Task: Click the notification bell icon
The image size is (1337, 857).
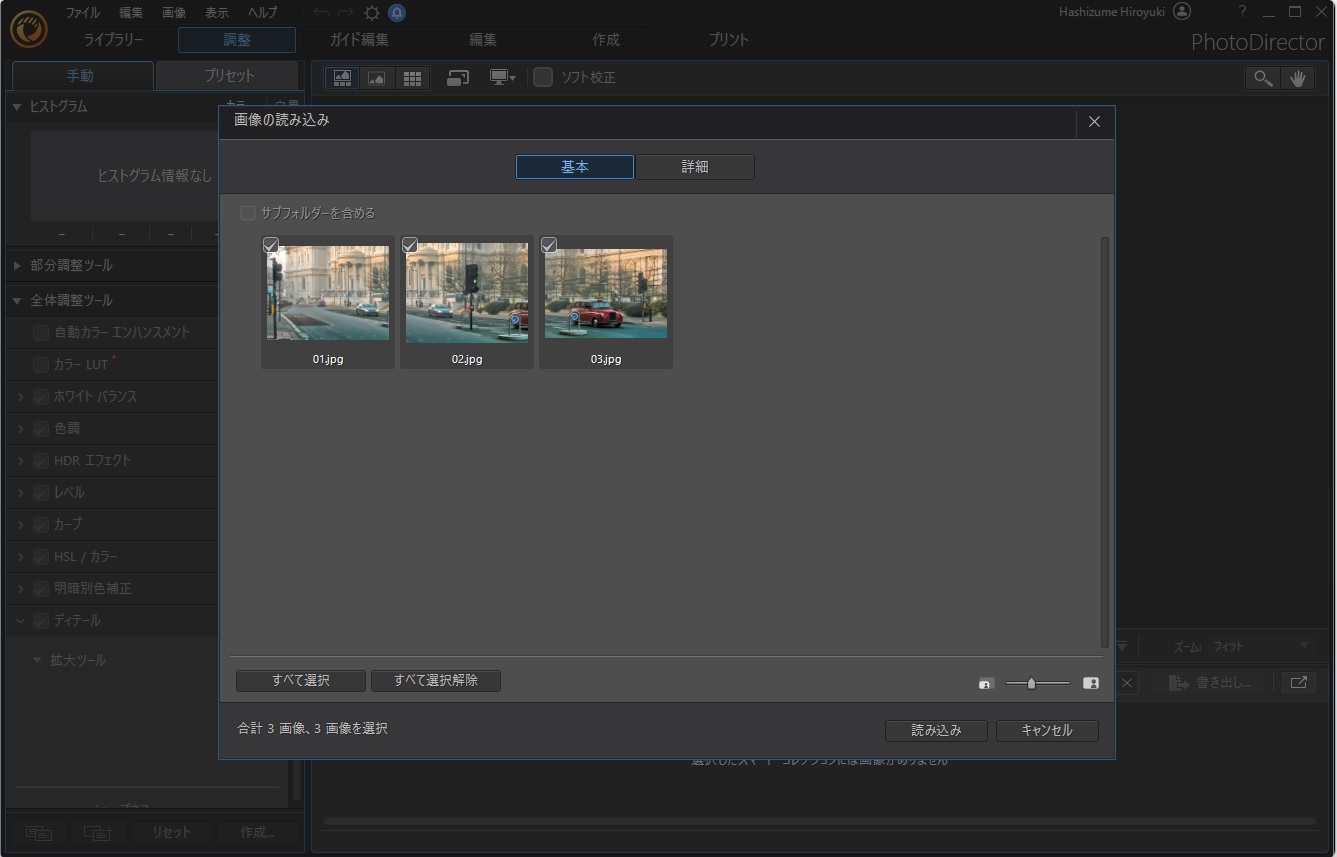Action: 397,13
